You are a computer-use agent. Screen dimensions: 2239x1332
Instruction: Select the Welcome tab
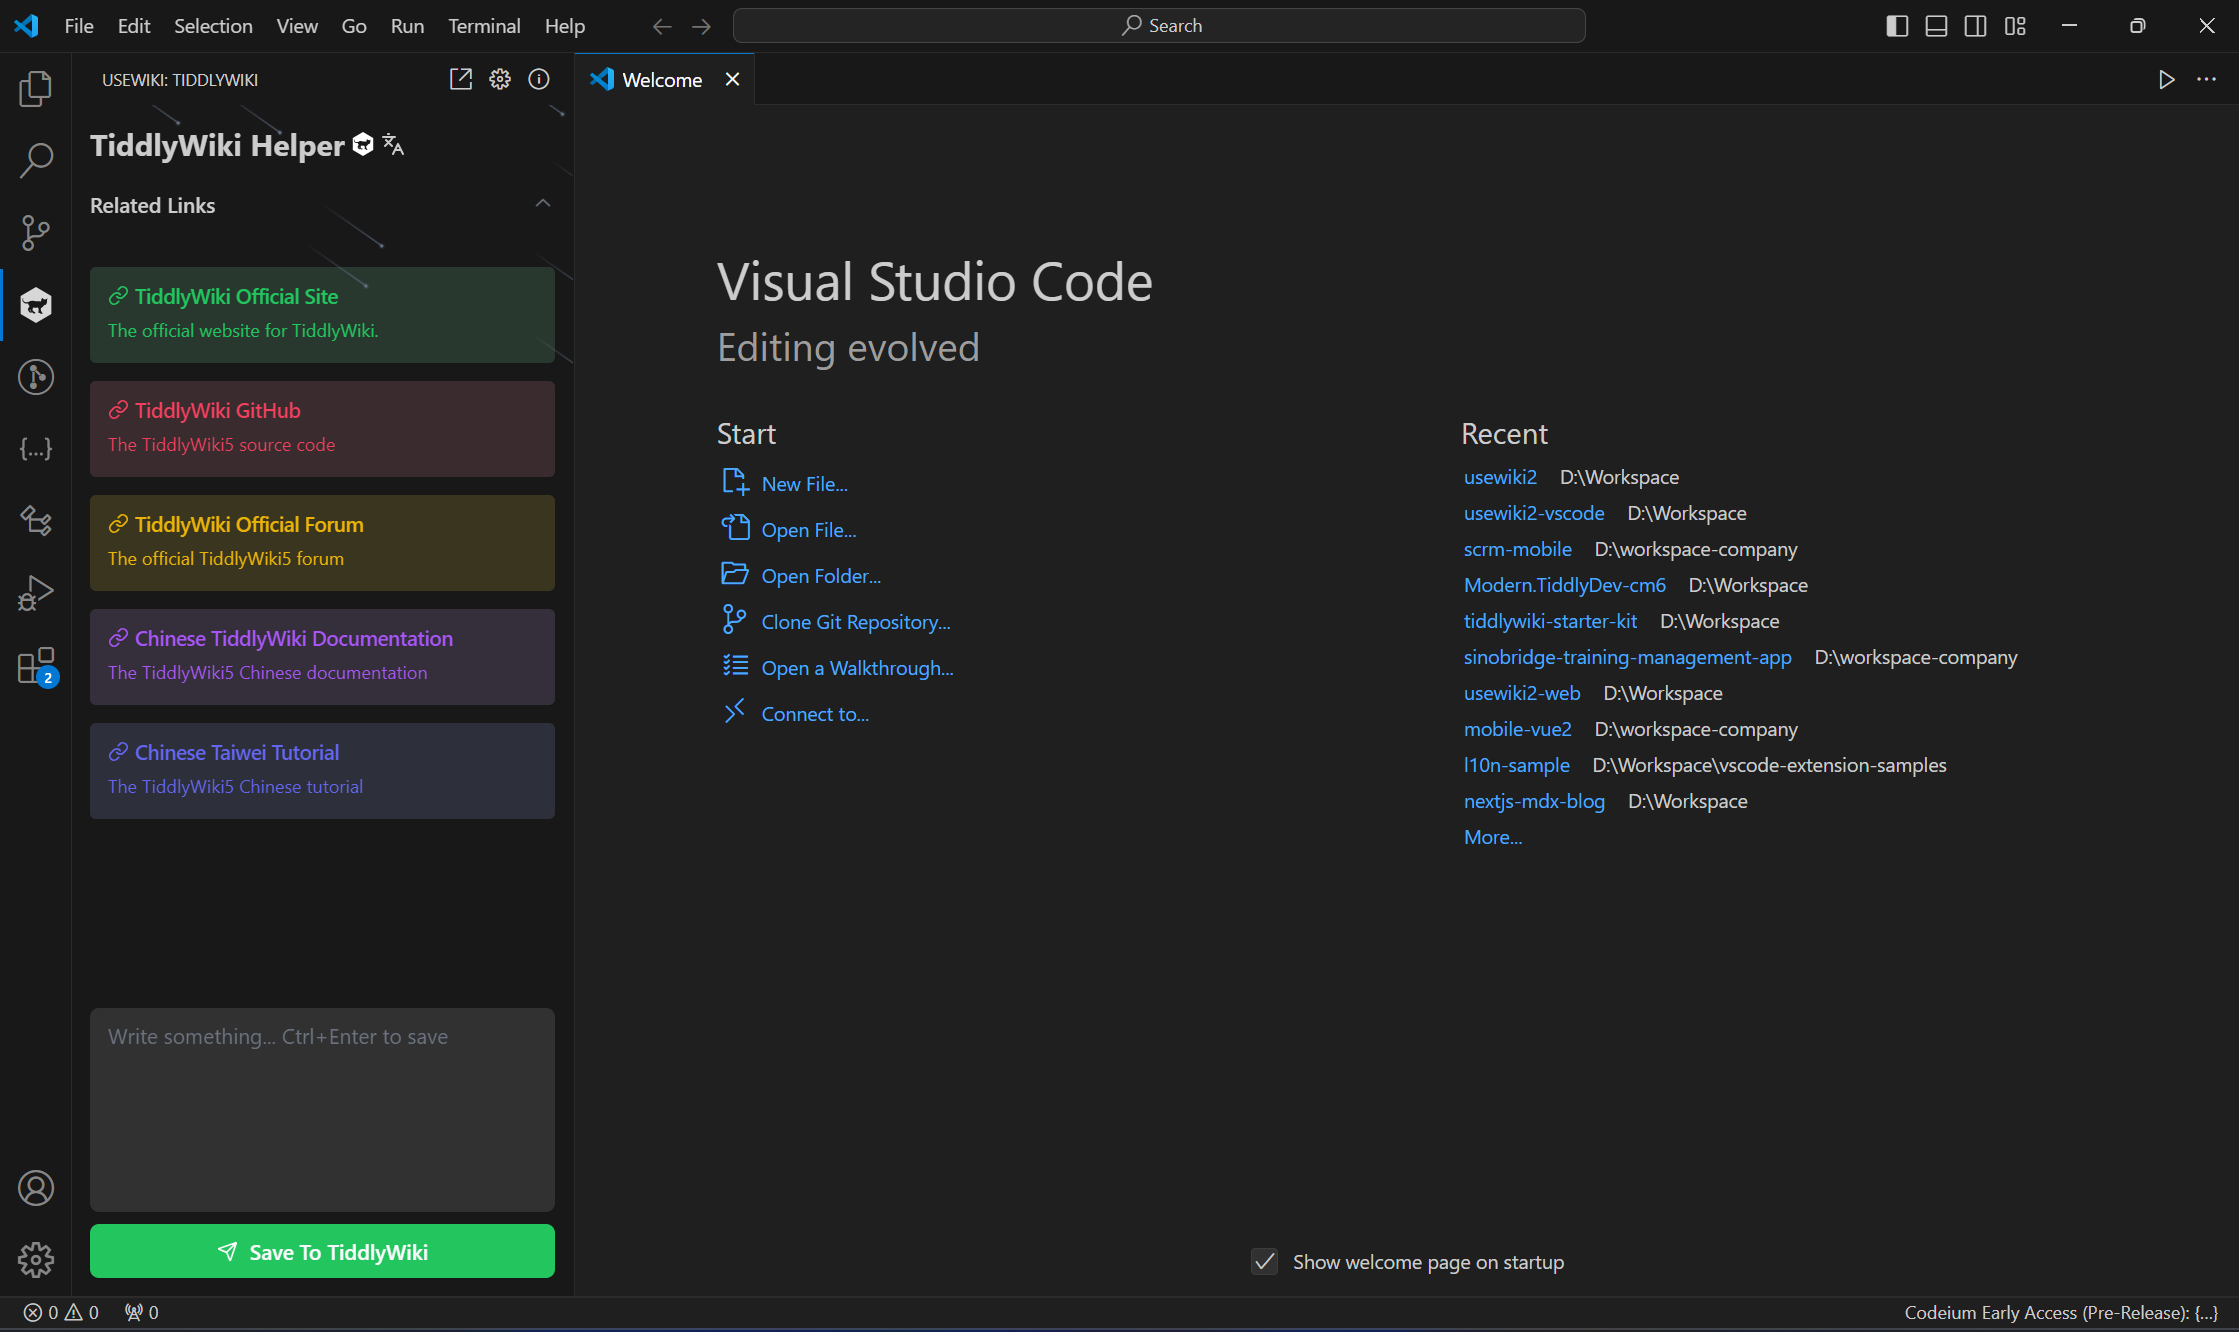(x=662, y=80)
